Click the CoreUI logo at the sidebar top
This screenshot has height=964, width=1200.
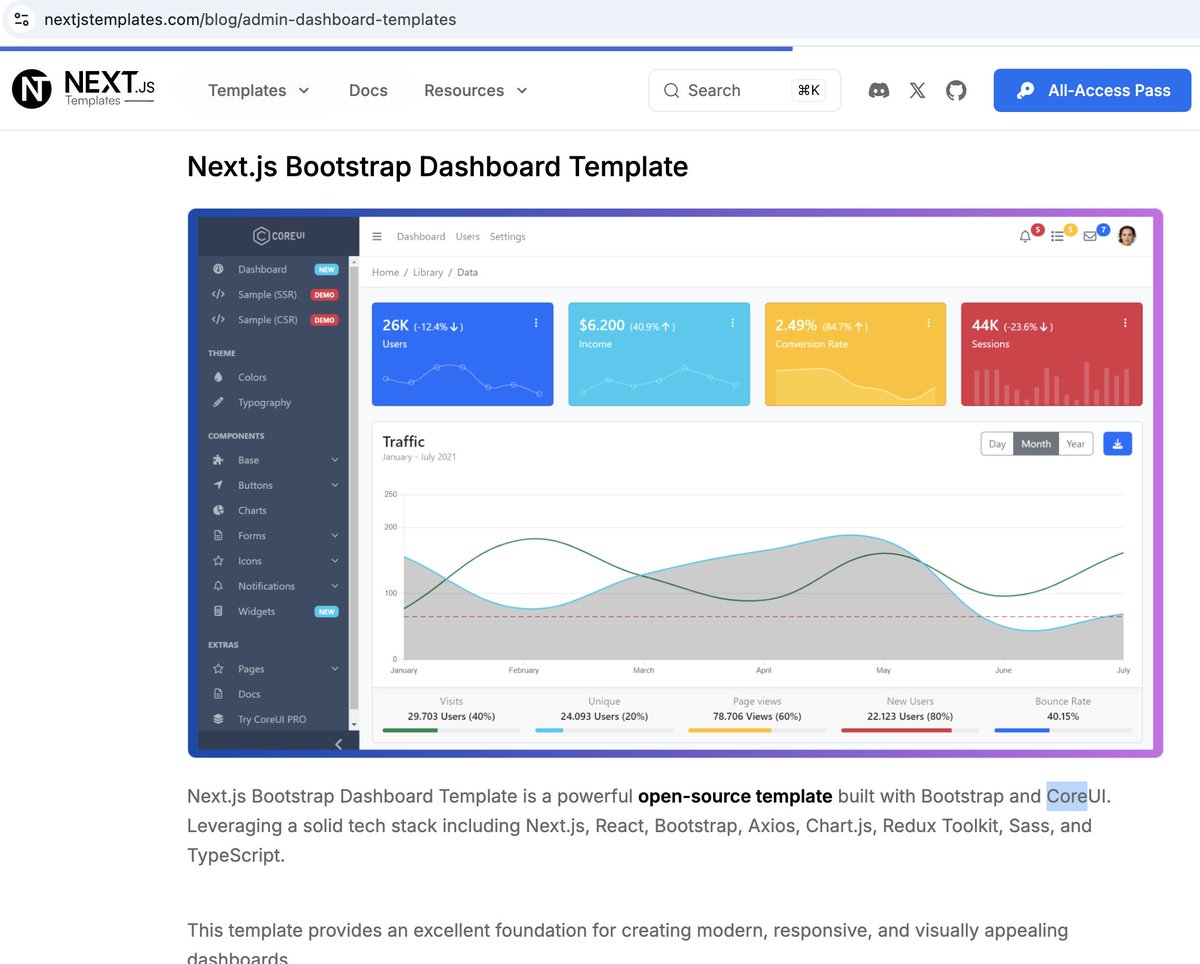[279, 236]
